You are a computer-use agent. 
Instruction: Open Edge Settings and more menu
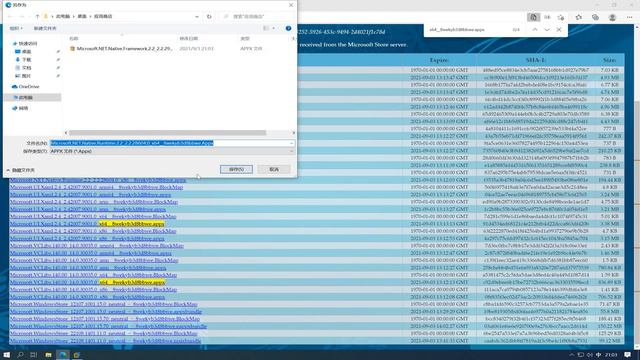pyautogui.click(x=630, y=17)
